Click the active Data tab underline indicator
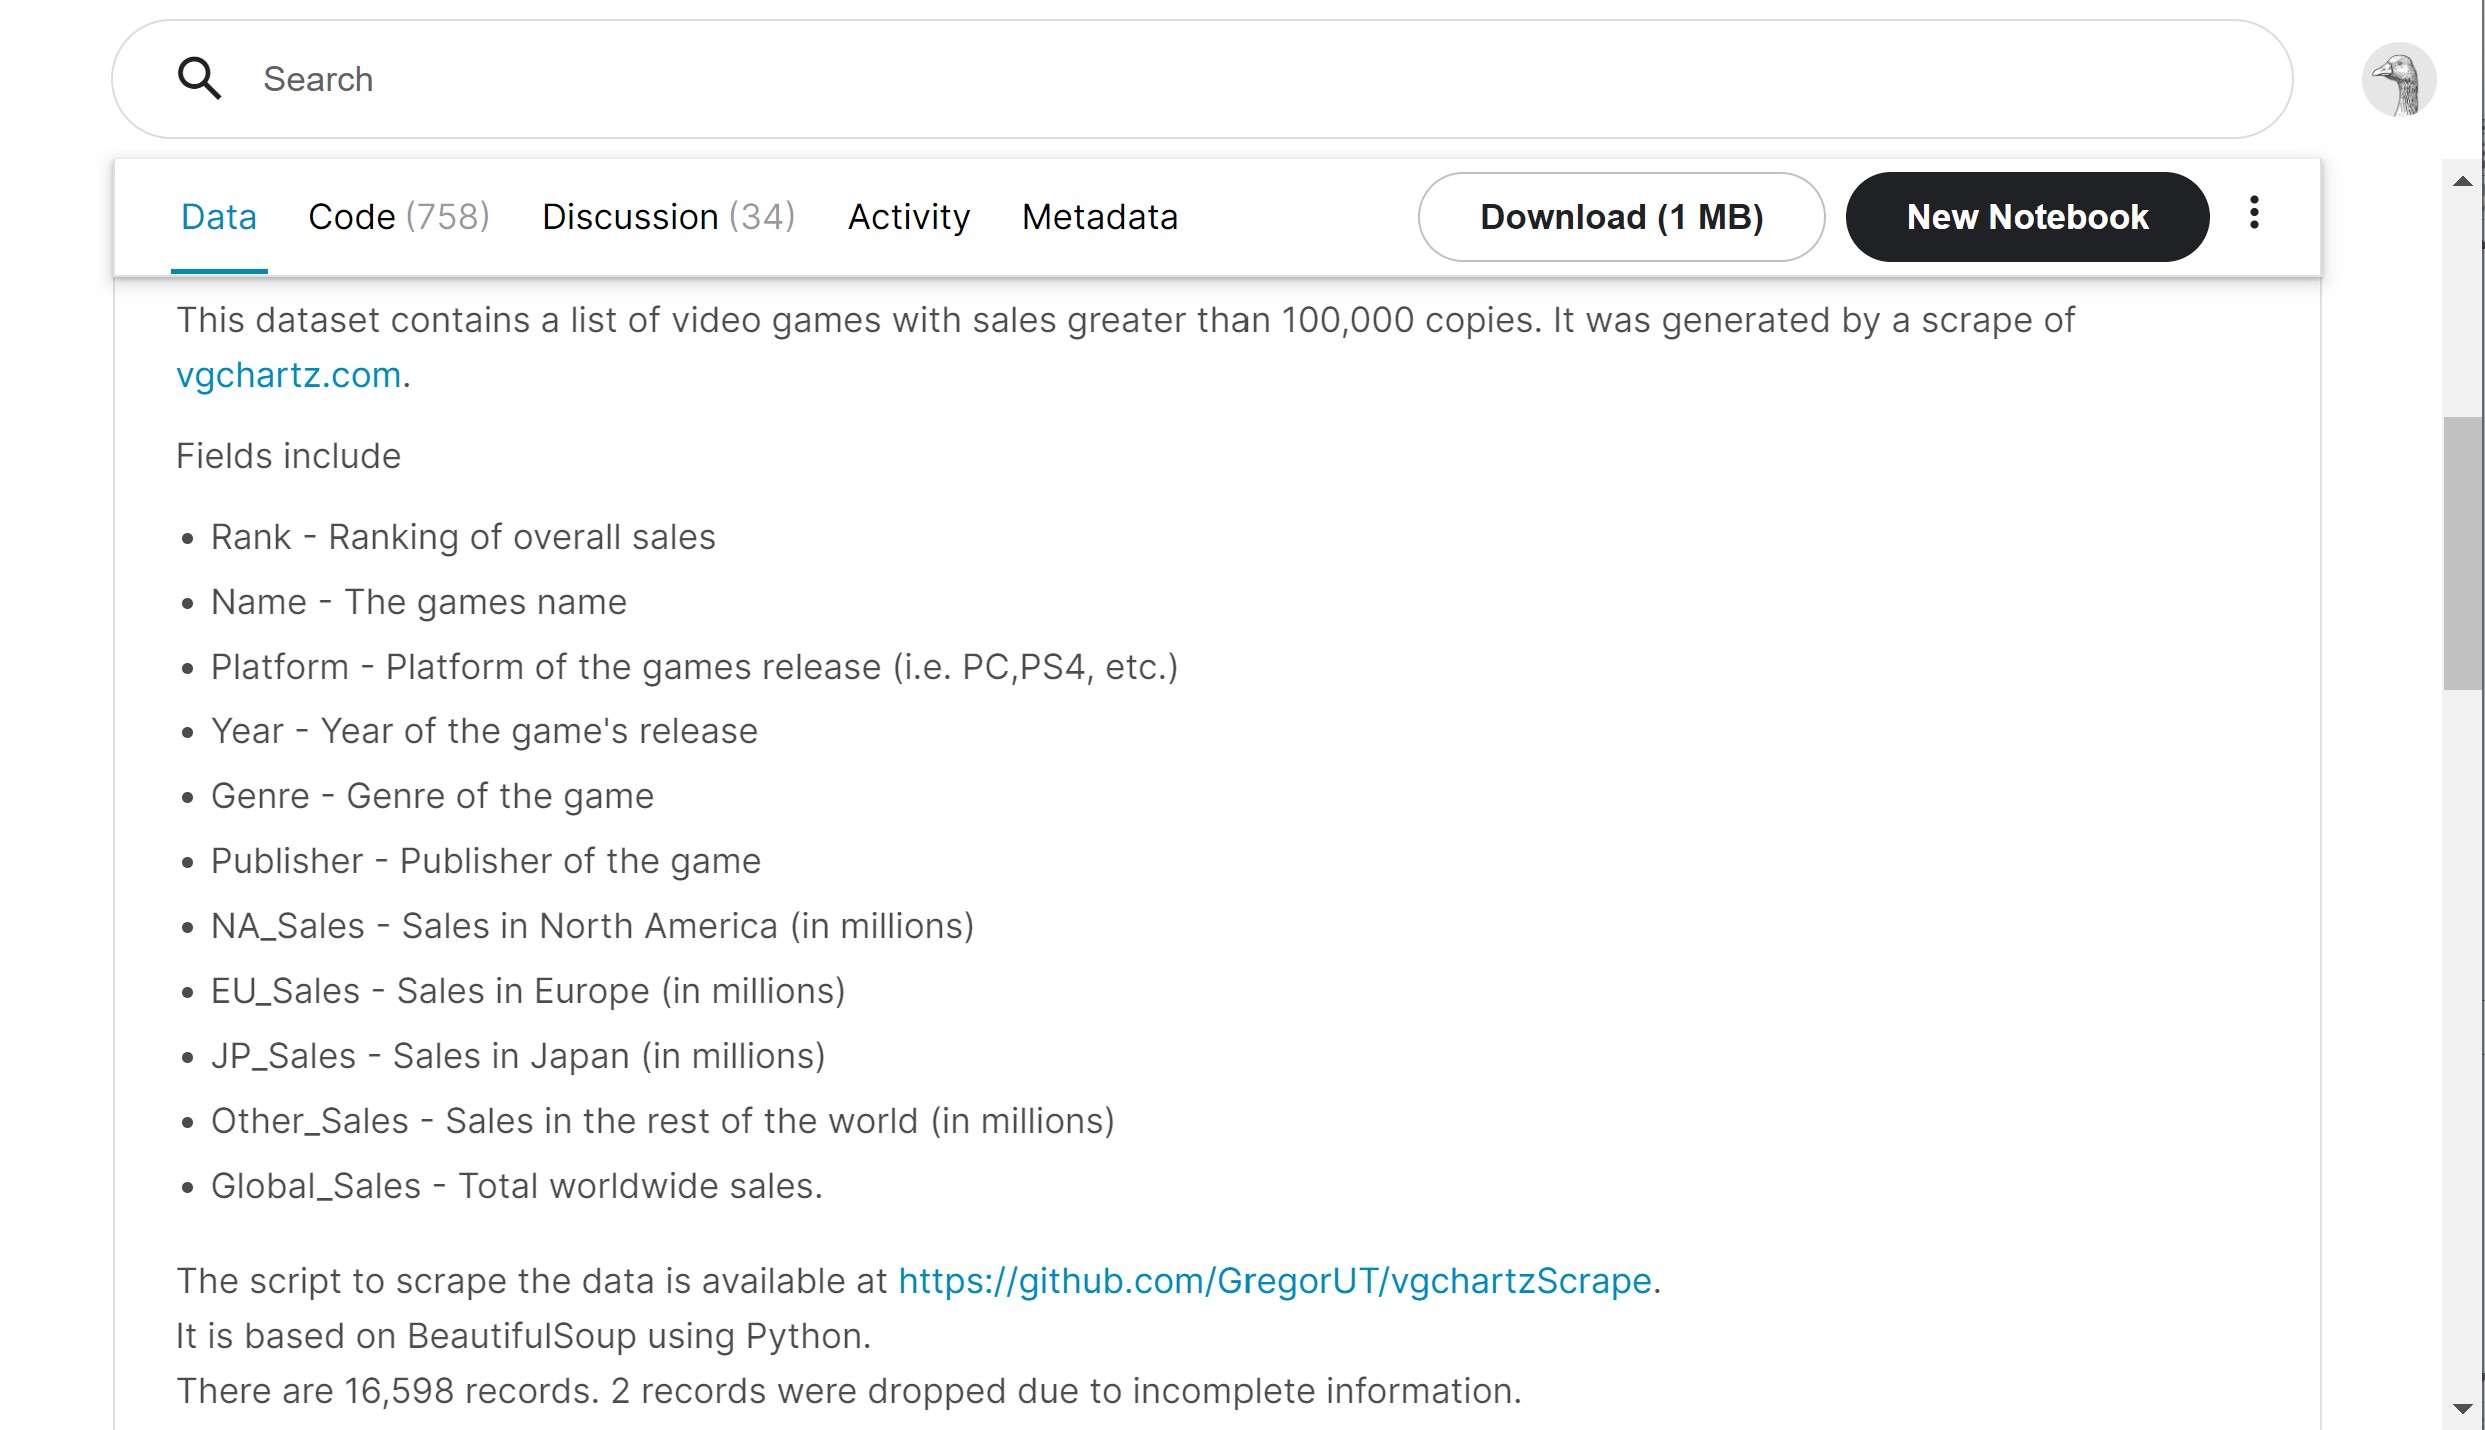2485x1430 pixels. coord(218,268)
